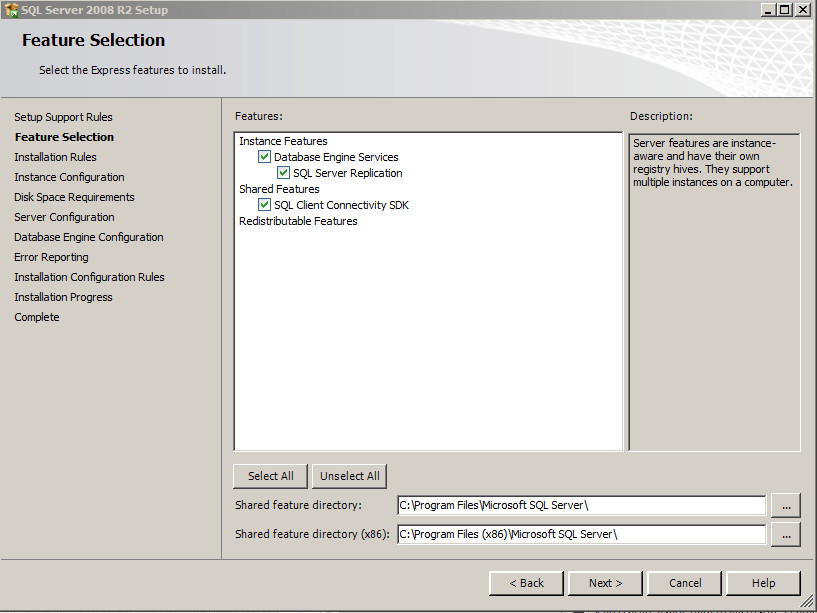
Task: Select the Shared Features tree node
Action: click(x=279, y=189)
